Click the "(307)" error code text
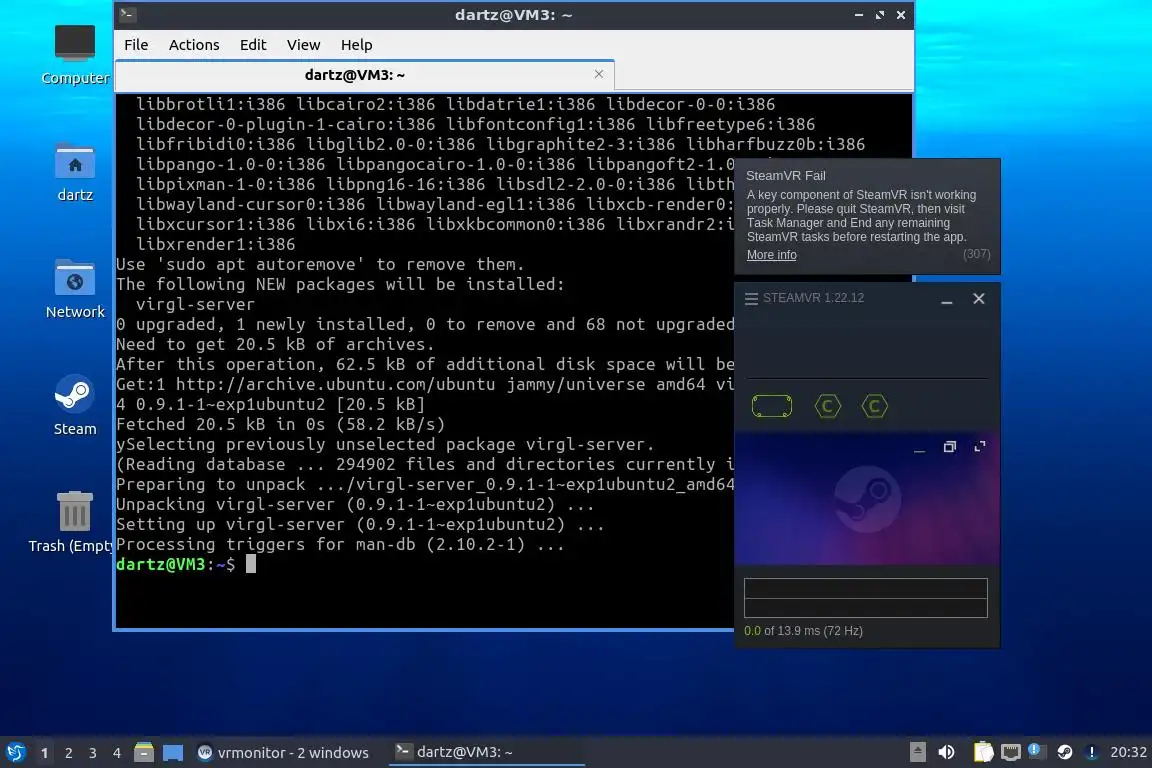 (976, 254)
